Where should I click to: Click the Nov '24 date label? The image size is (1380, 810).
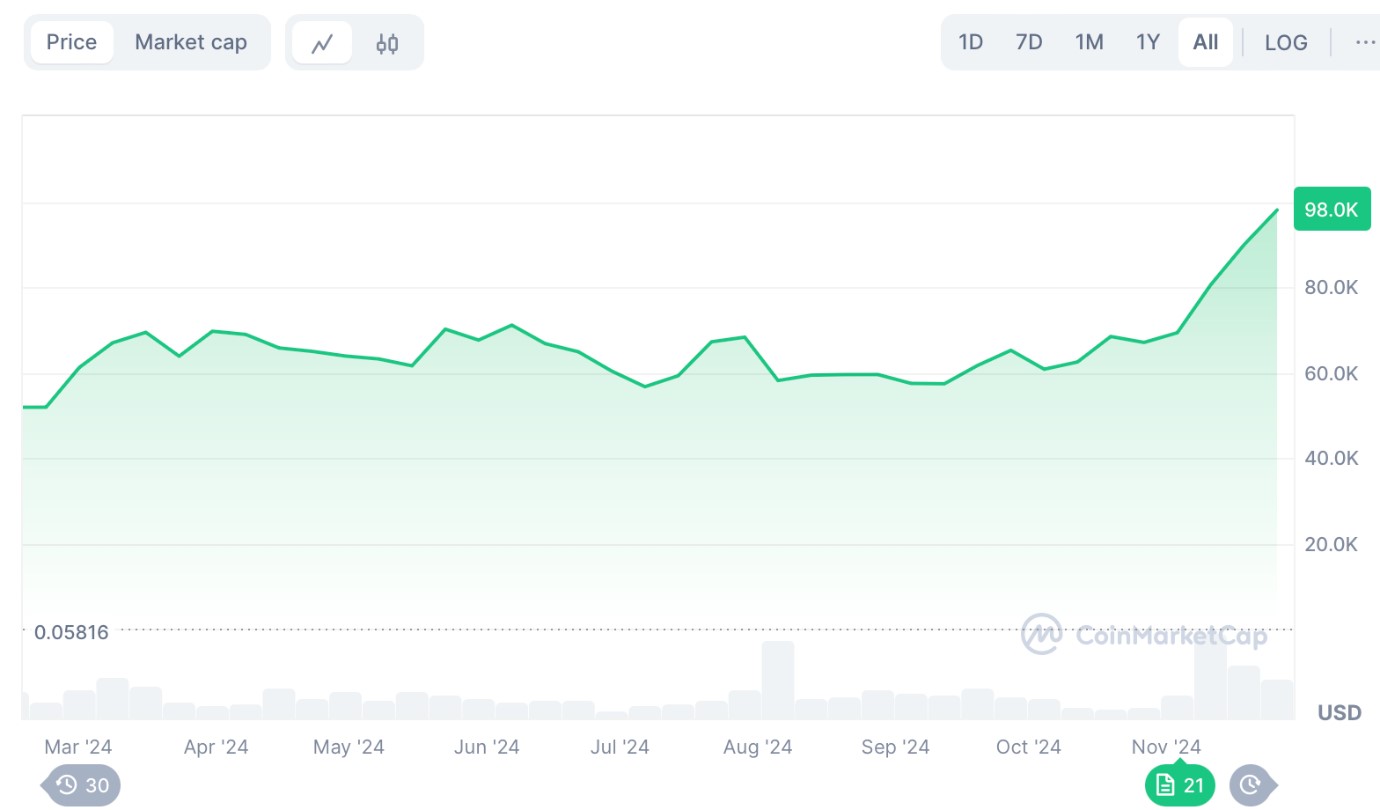coord(1166,747)
